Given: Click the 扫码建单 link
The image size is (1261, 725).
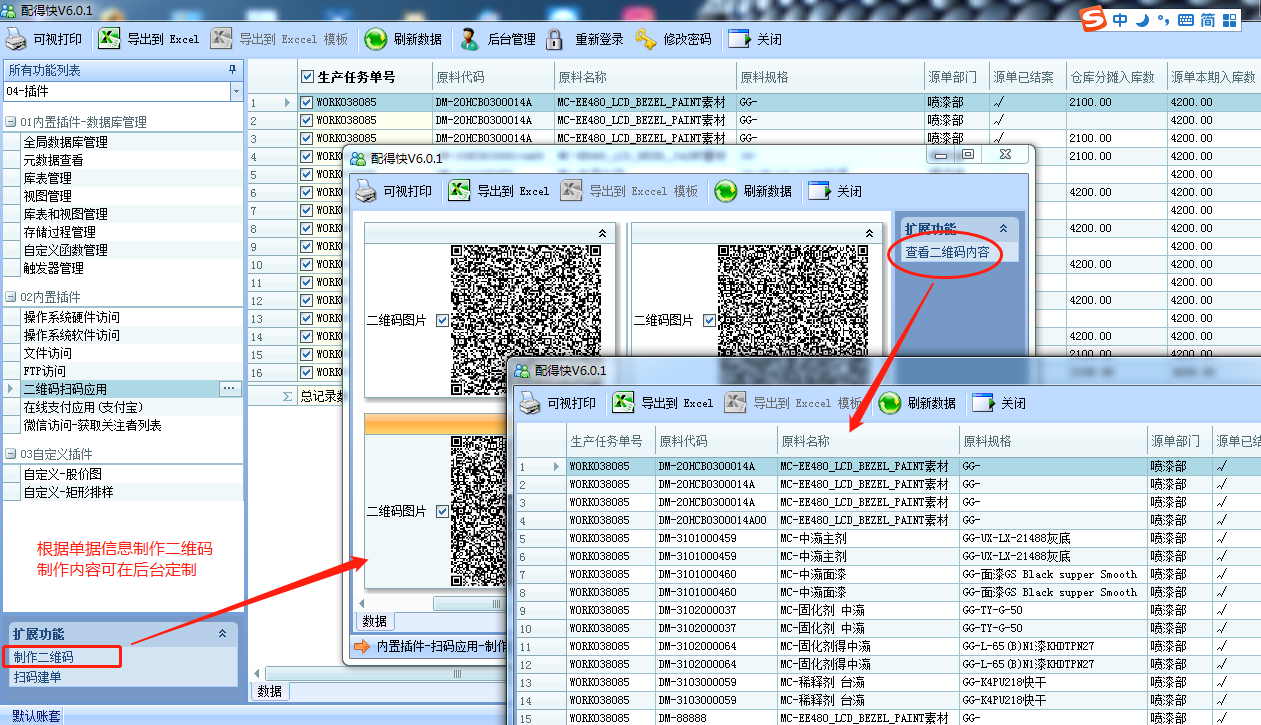Looking at the screenshot, I should coord(37,677).
